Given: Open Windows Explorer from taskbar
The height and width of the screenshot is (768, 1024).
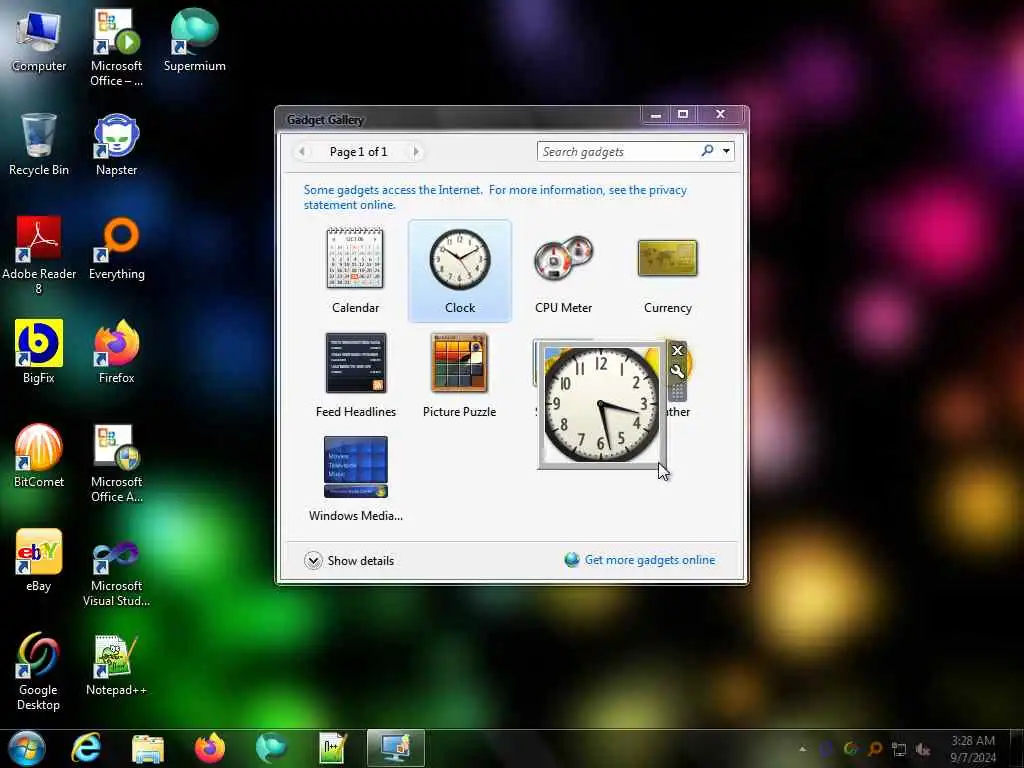Looking at the screenshot, I should coord(148,748).
